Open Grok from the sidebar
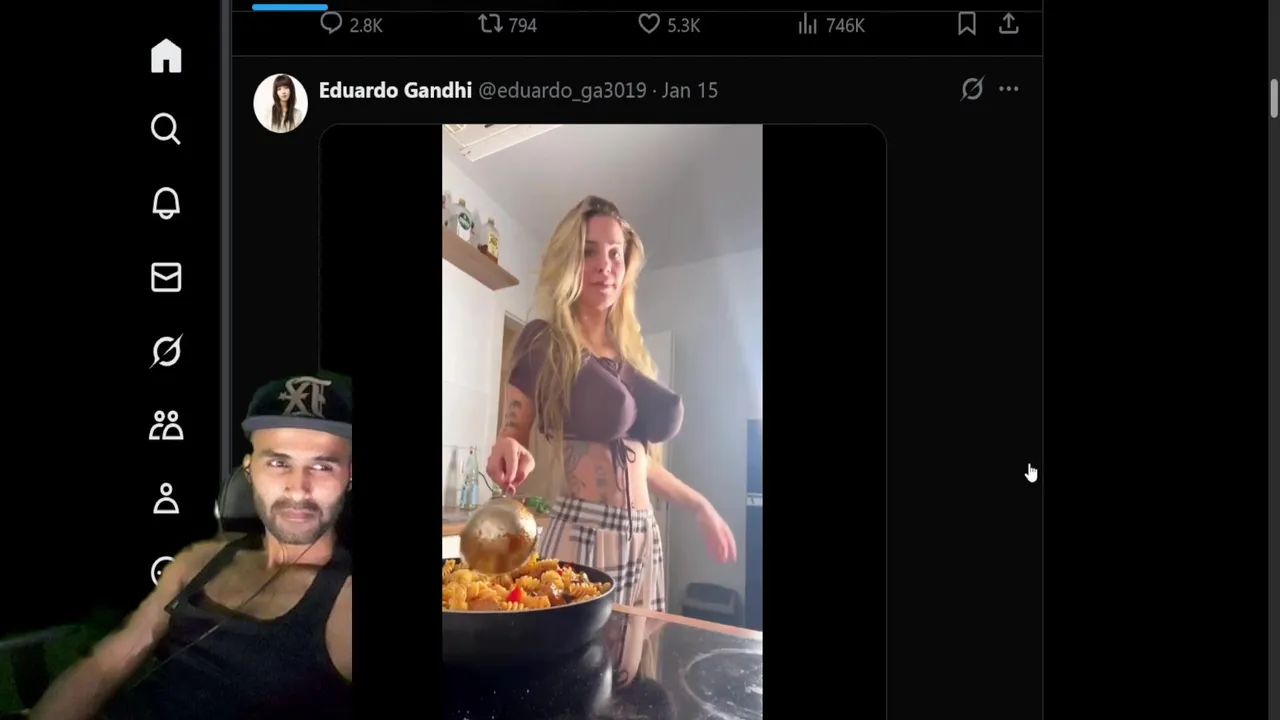The width and height of the screenshot is (1280, 720). point(166,351)
